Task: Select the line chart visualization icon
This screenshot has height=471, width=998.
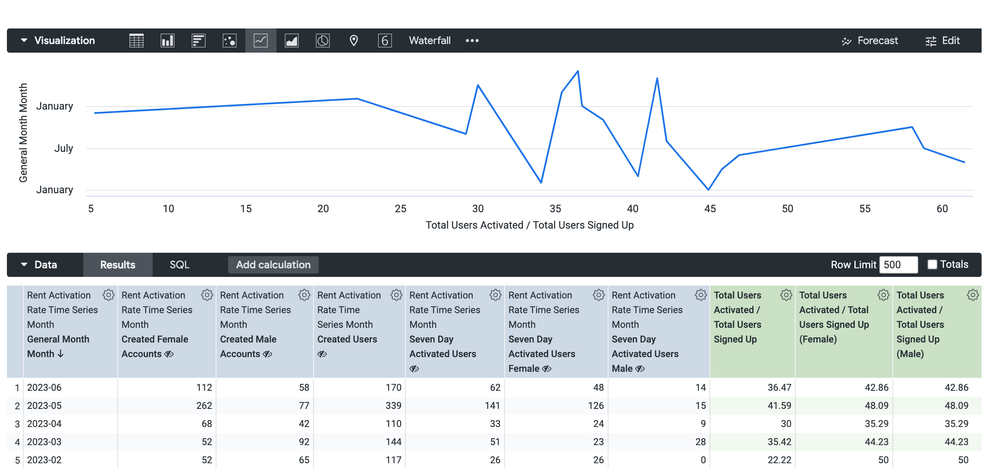Action: point(261,41)
